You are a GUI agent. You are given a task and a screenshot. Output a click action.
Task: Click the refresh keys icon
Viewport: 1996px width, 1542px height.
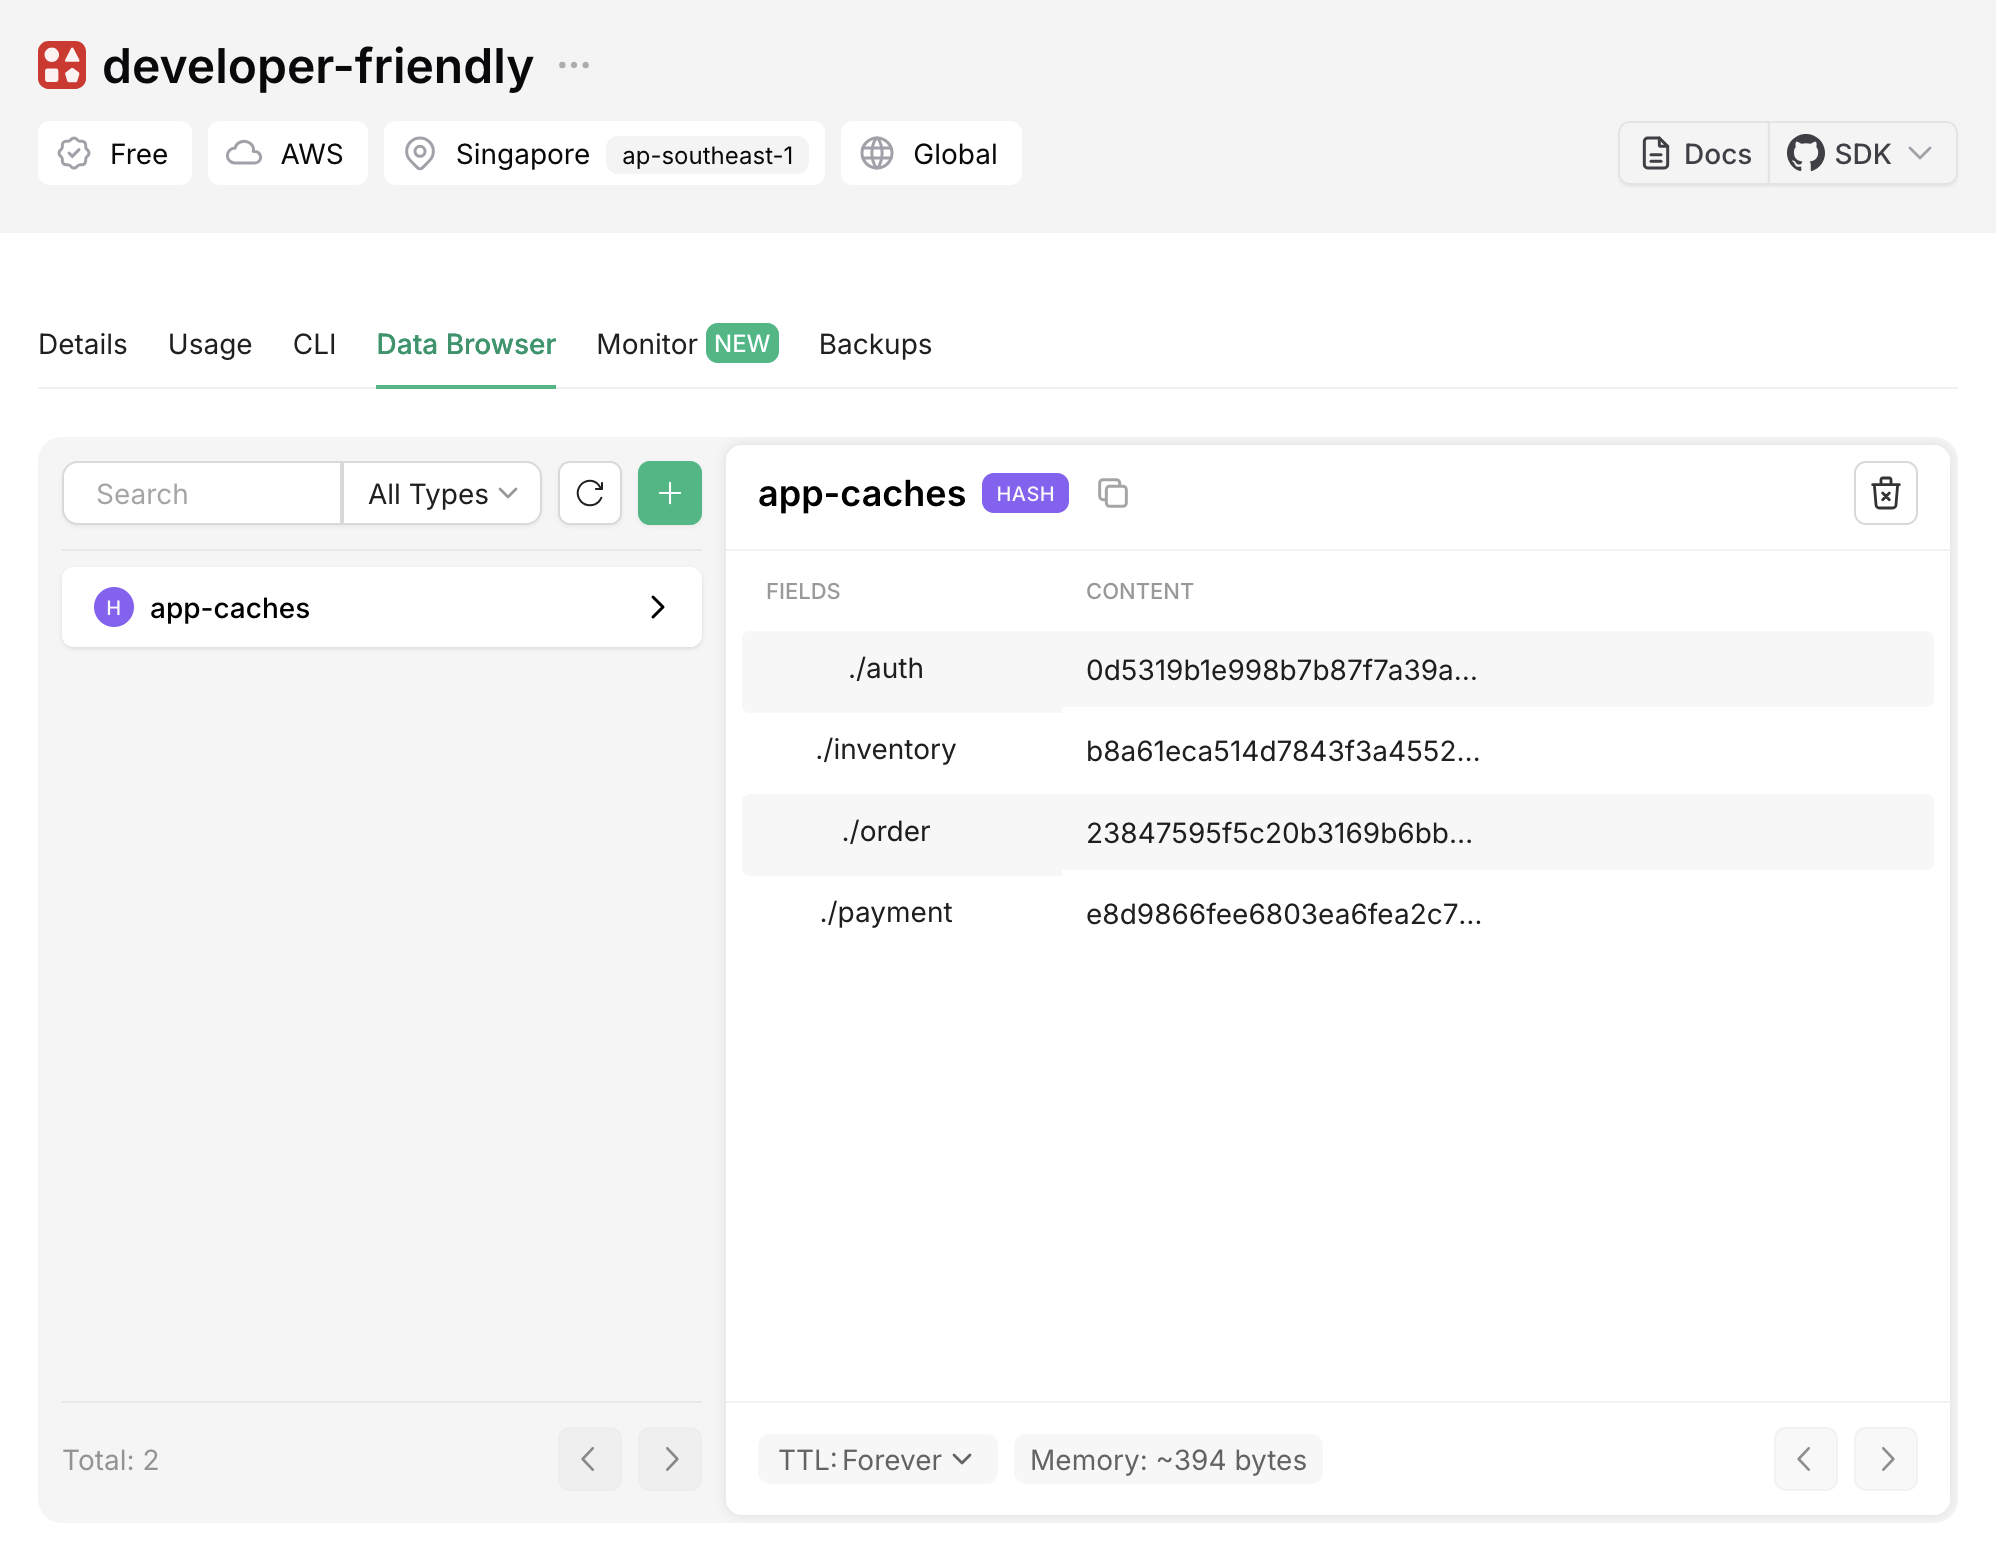click(x=590, y=493)
